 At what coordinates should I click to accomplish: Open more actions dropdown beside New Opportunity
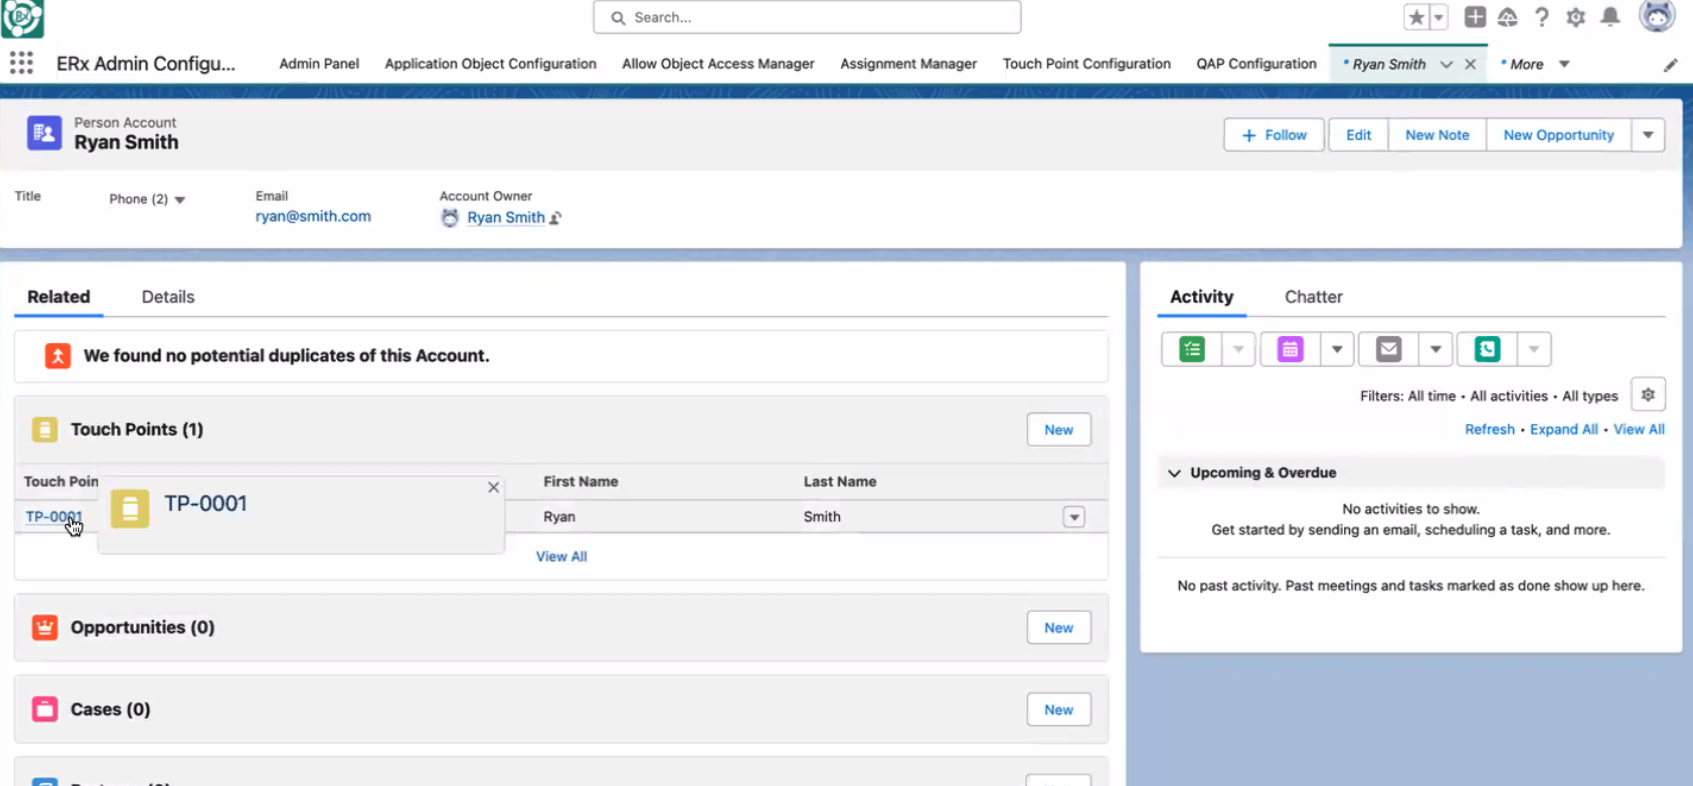pyautogui.click(x=1648, y=135)
